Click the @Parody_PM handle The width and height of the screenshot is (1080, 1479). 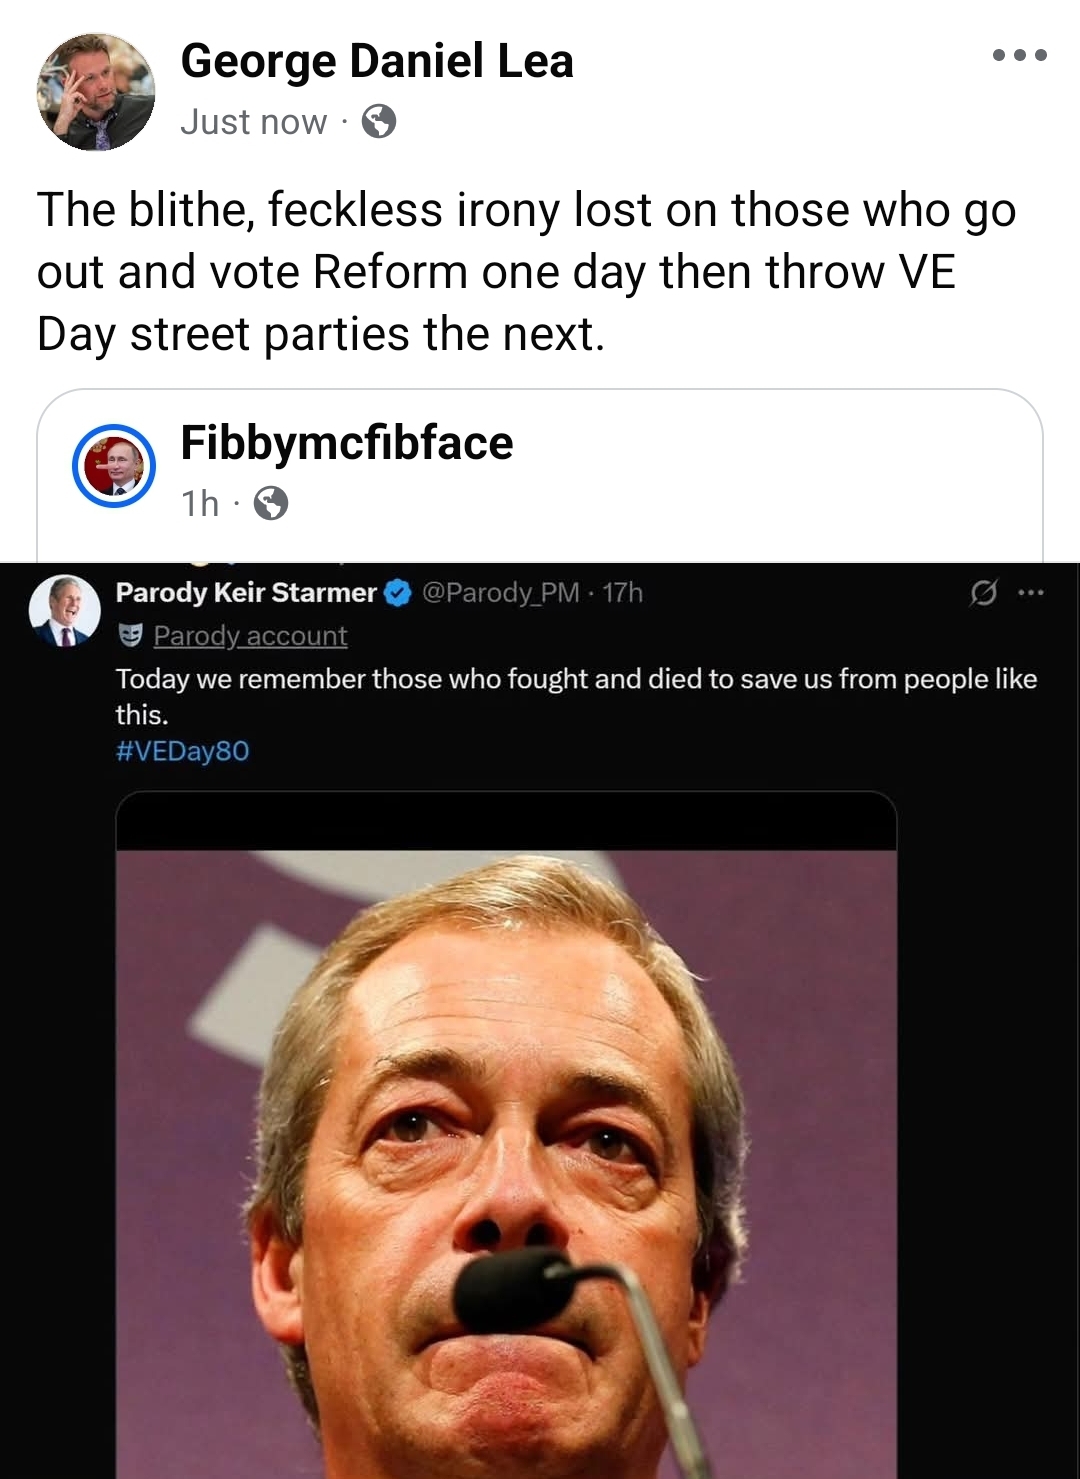point(501,593)
